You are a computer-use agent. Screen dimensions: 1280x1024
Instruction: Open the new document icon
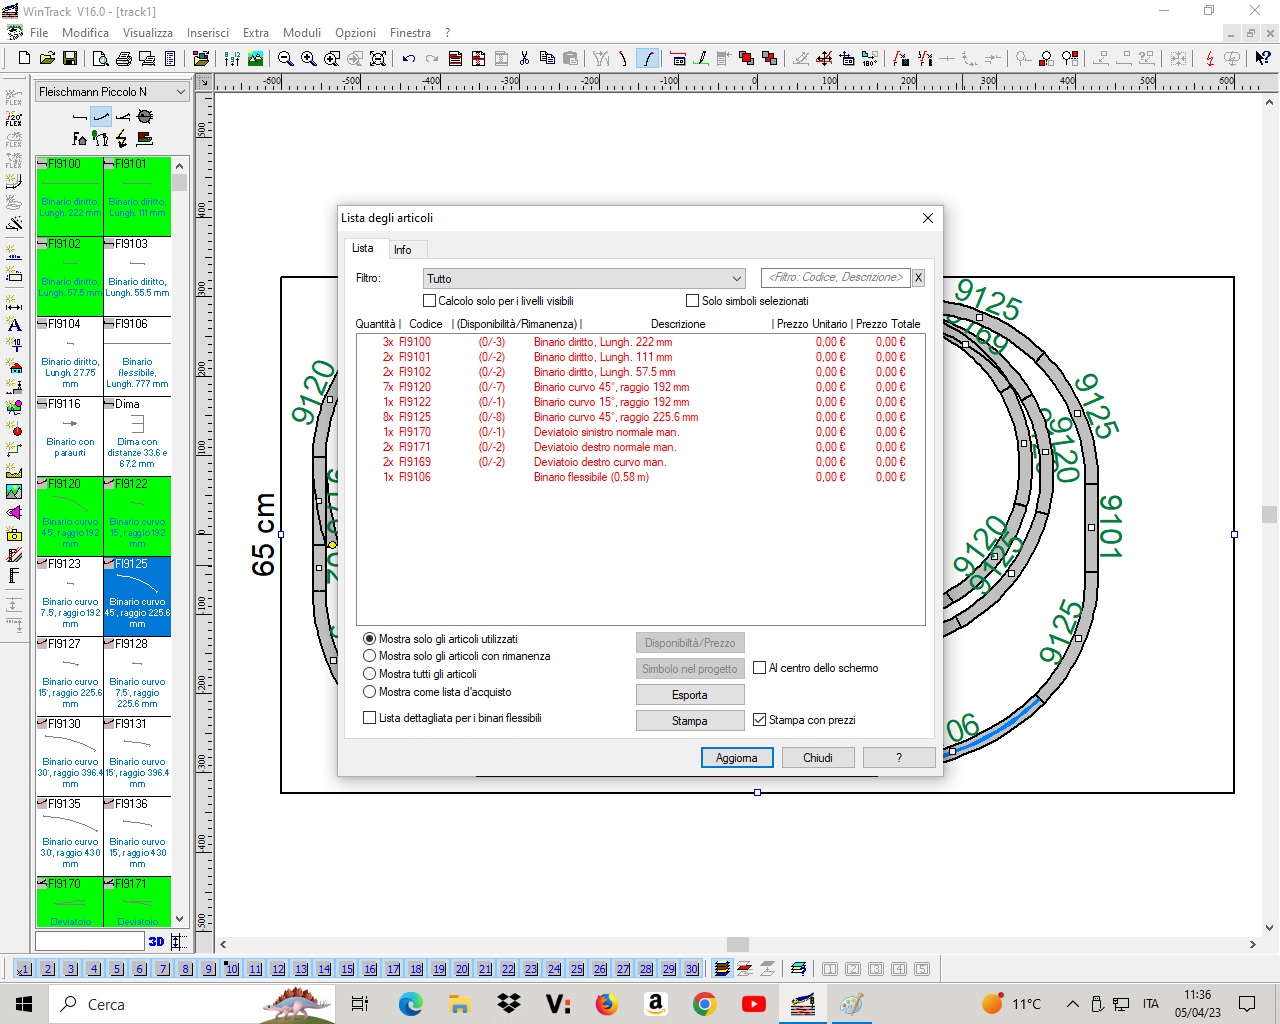click(x=24, y=59)
